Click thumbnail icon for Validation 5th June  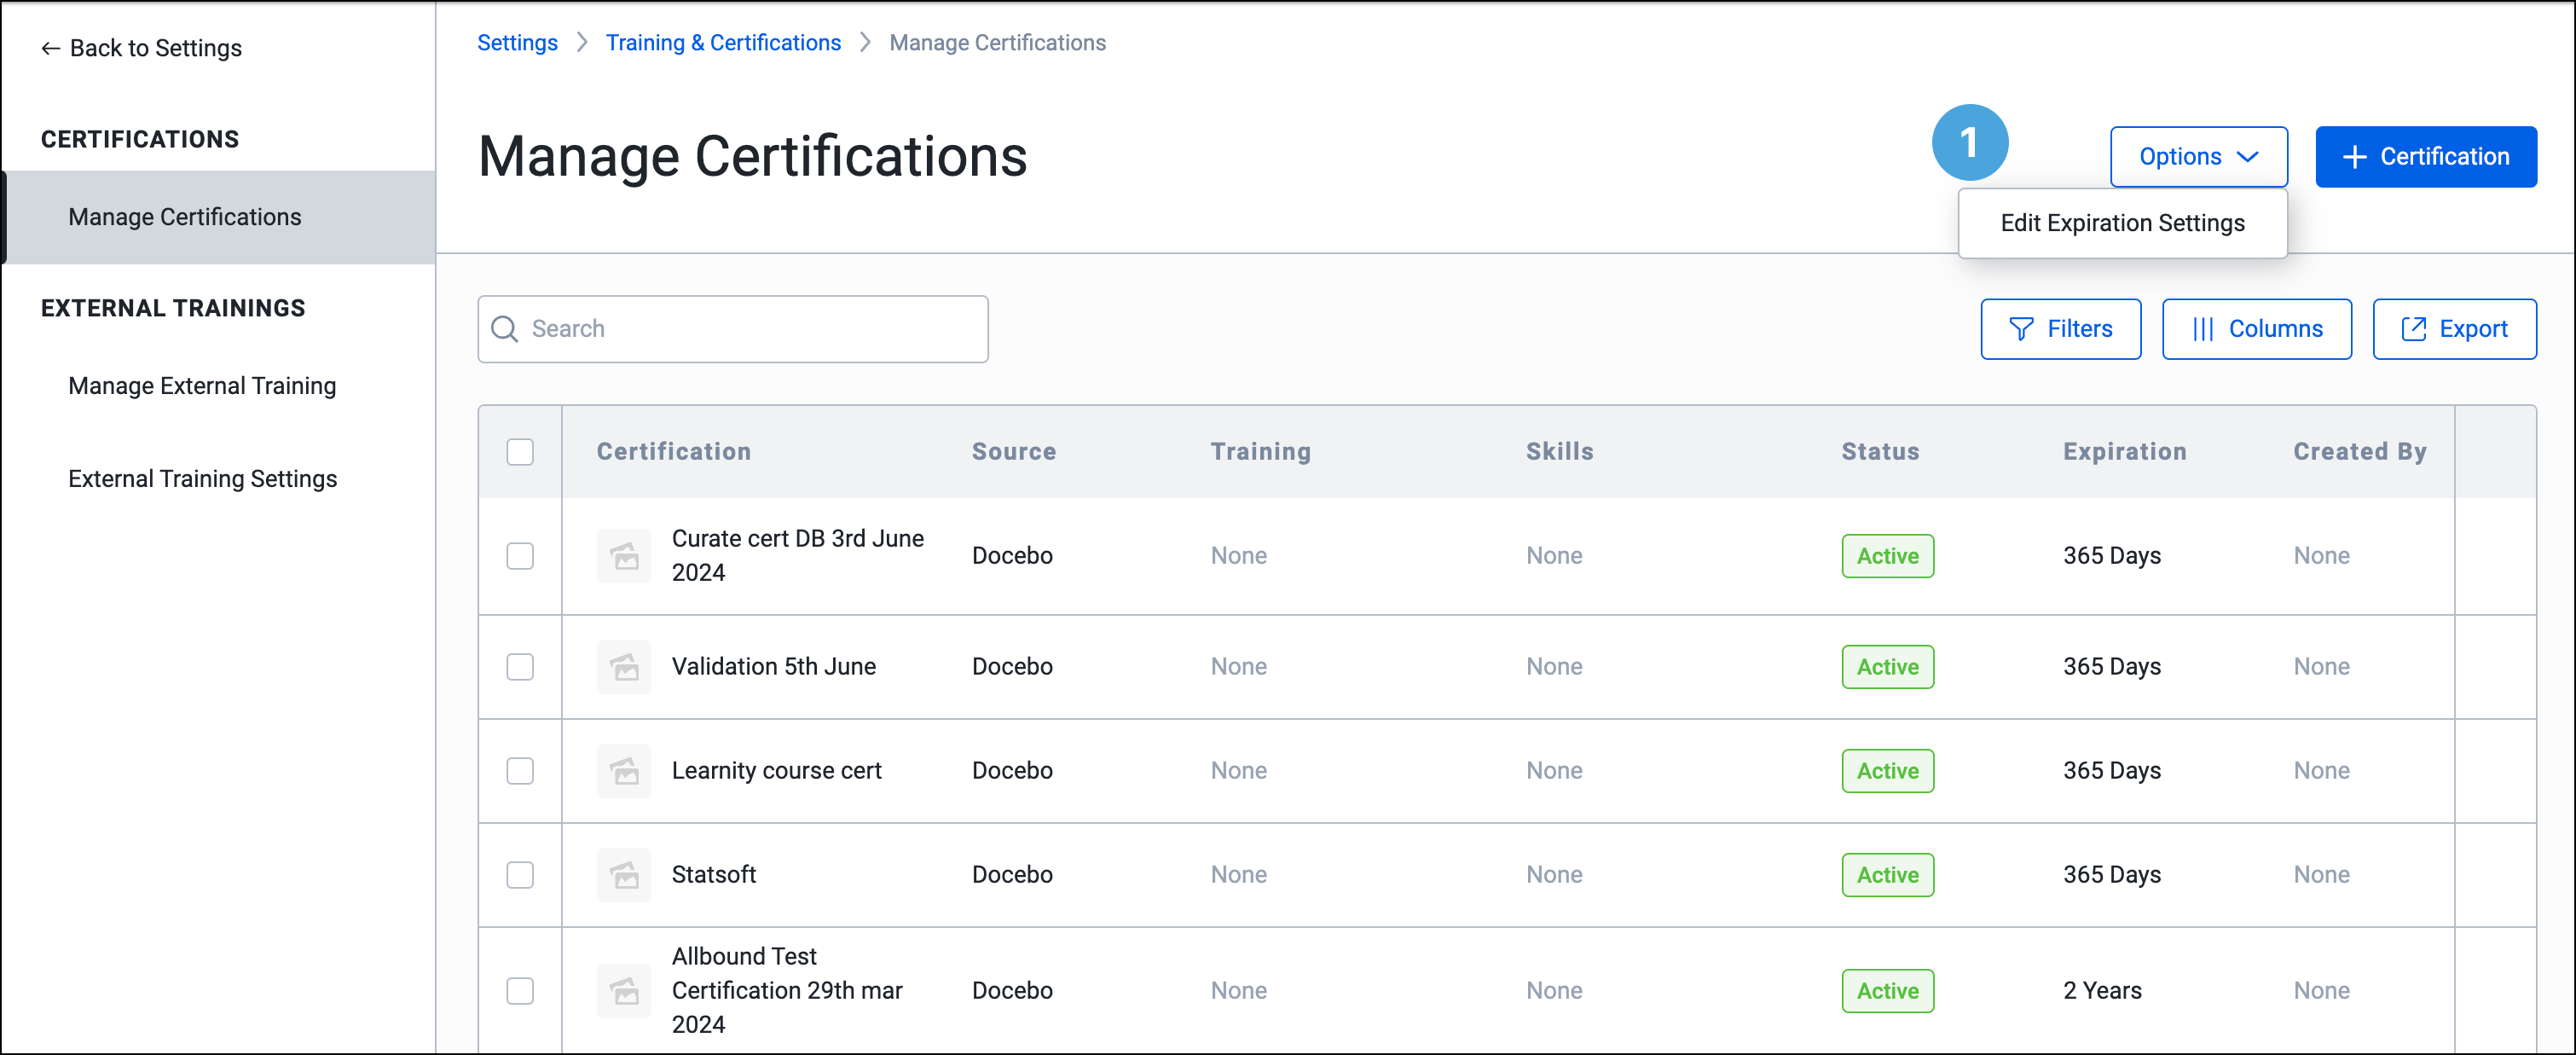click(x=624, y=667)
